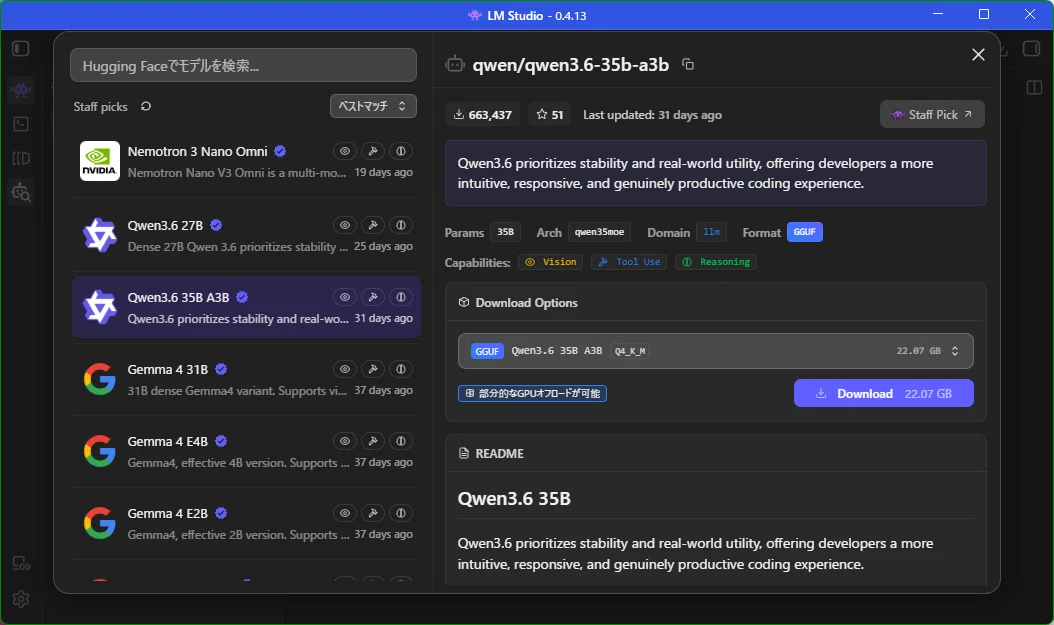
Task: Click the tool use icon on Gemma 4 31B
Action: click(x=373, y=369)
